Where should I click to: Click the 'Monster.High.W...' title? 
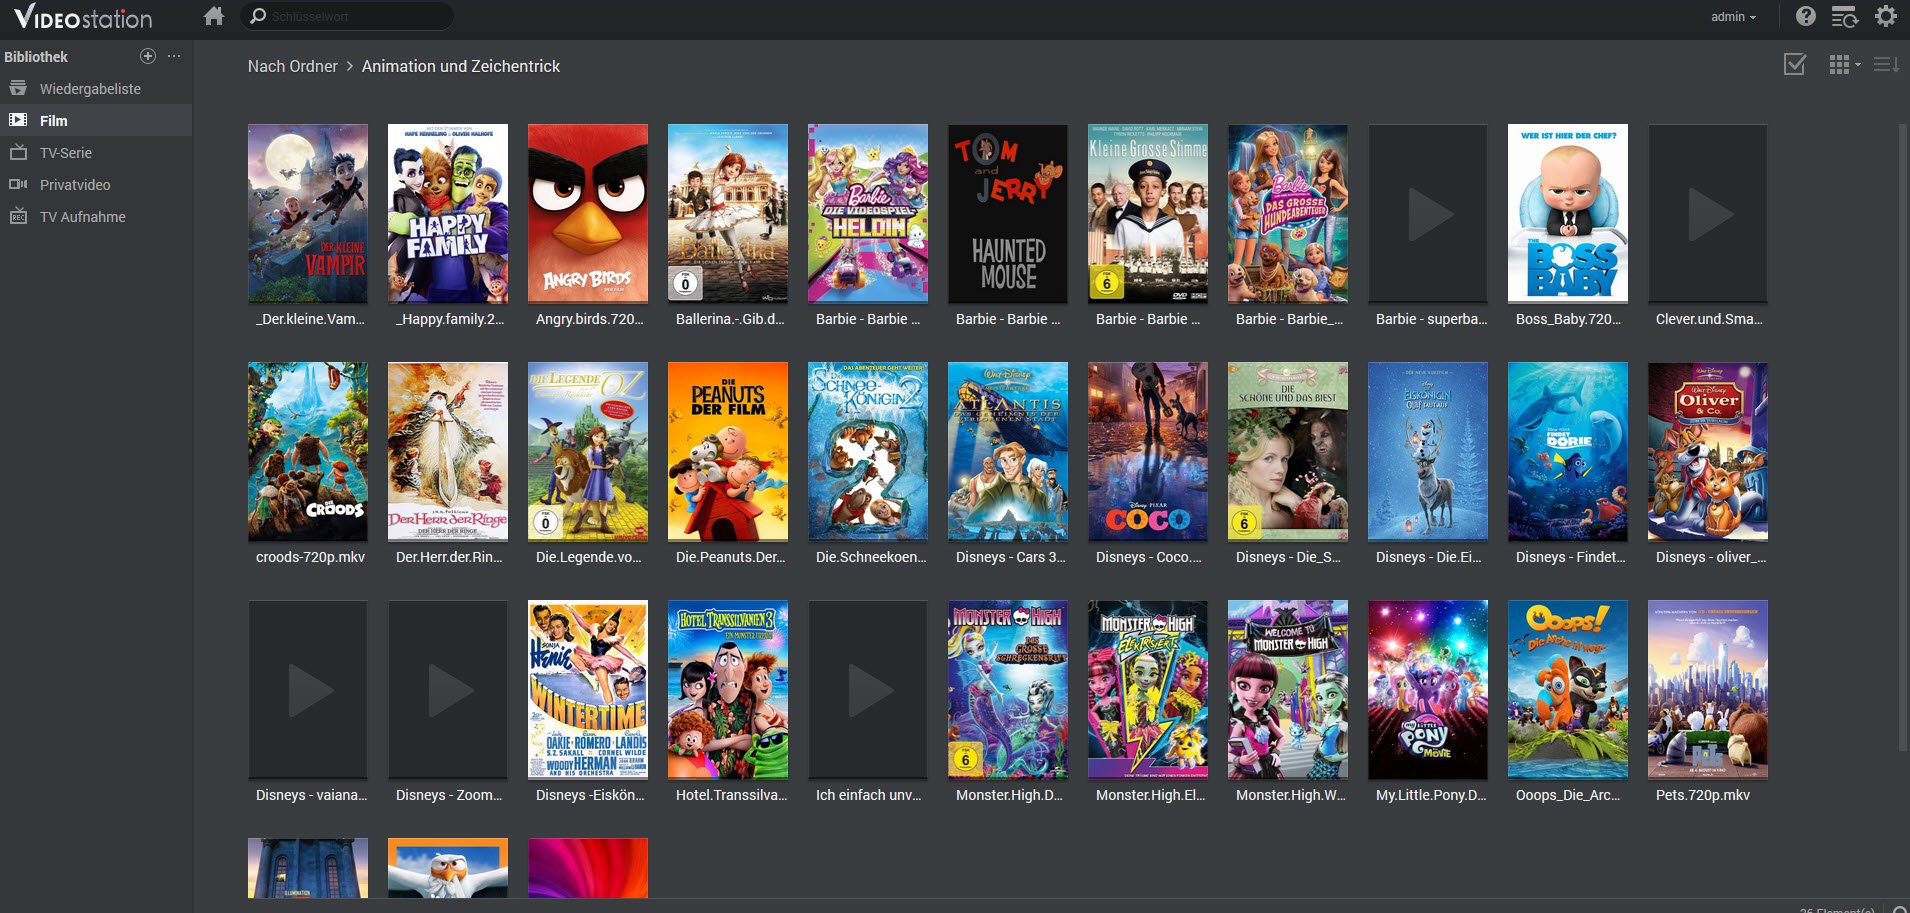[1290, 795]
